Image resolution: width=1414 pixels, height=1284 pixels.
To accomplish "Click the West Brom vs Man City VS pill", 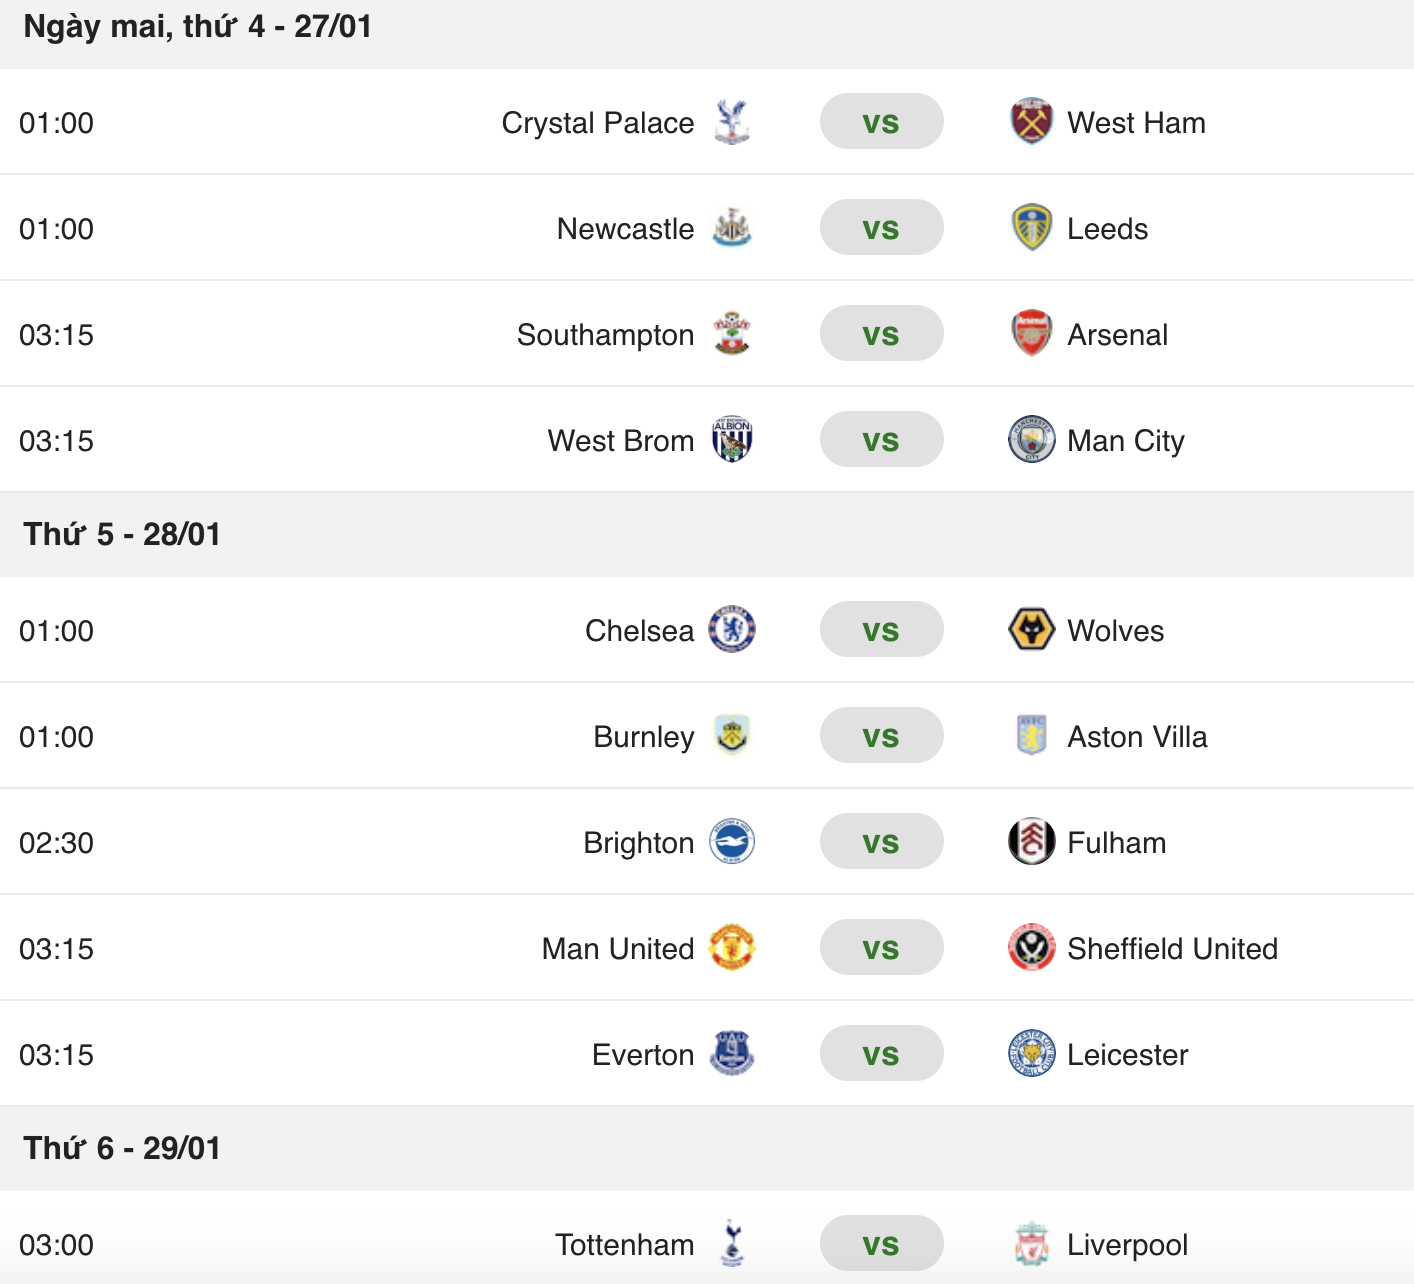I will (881, 440).
